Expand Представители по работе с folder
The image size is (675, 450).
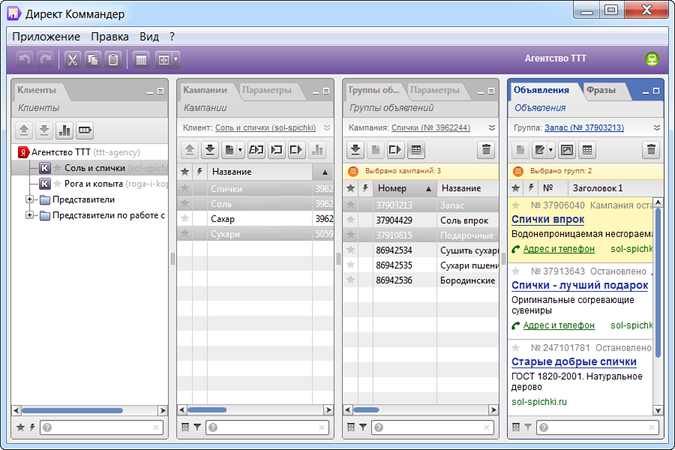(29, 215)
